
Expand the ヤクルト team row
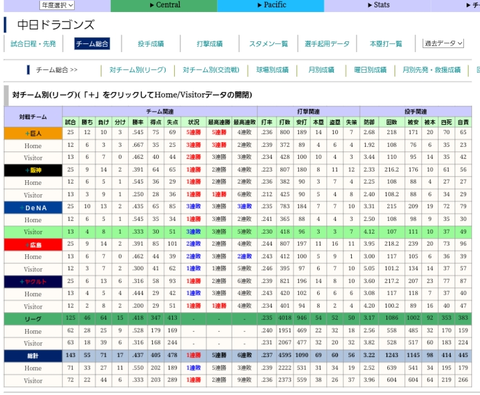(22, 282)
